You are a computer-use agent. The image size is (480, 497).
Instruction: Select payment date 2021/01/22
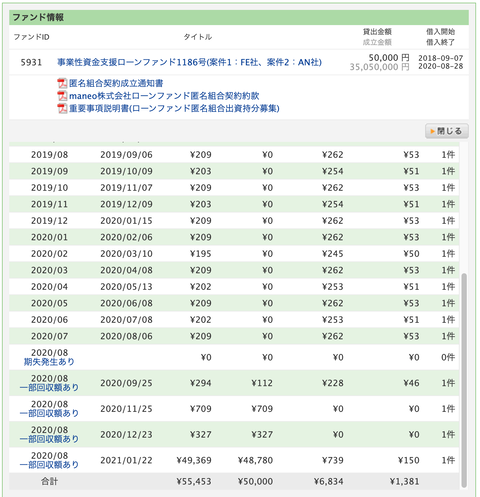(x=126, y=460)
